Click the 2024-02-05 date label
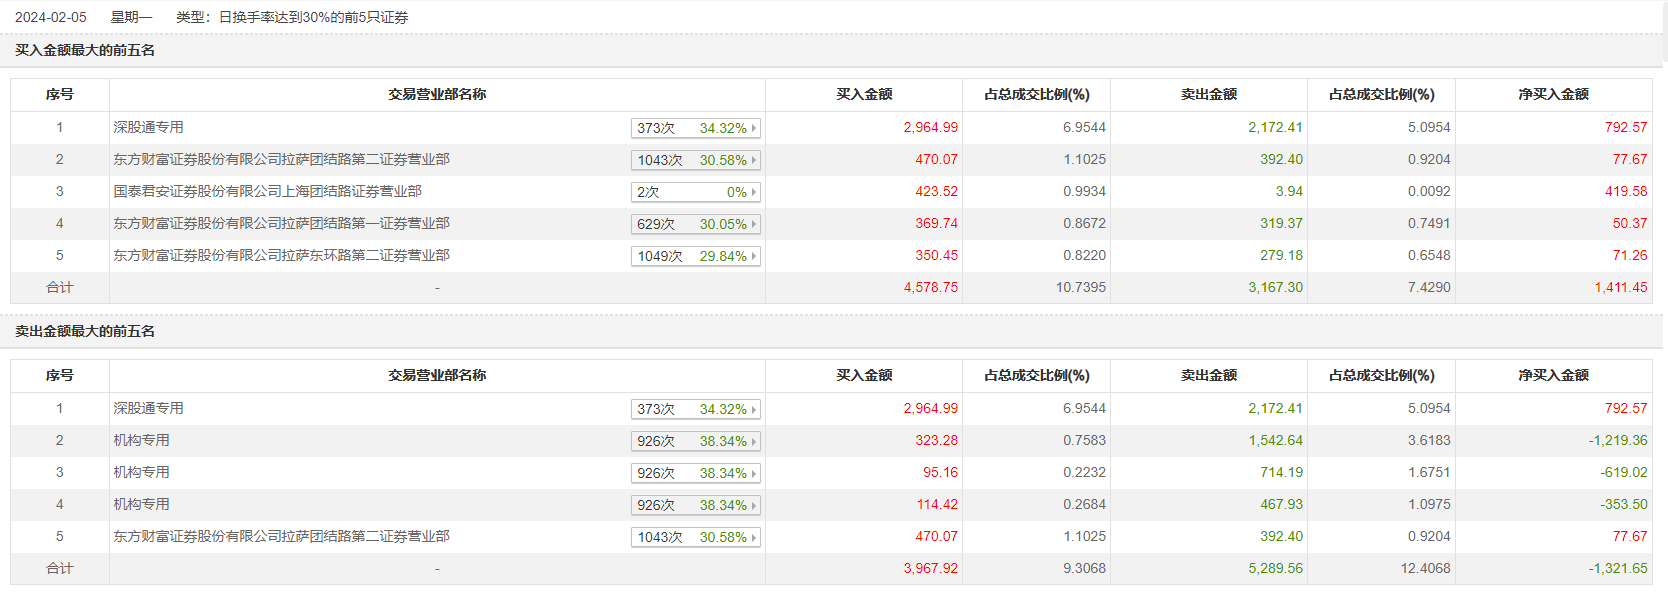The width and height of the screenshot is (1668, 594). [x=51, y=17]
